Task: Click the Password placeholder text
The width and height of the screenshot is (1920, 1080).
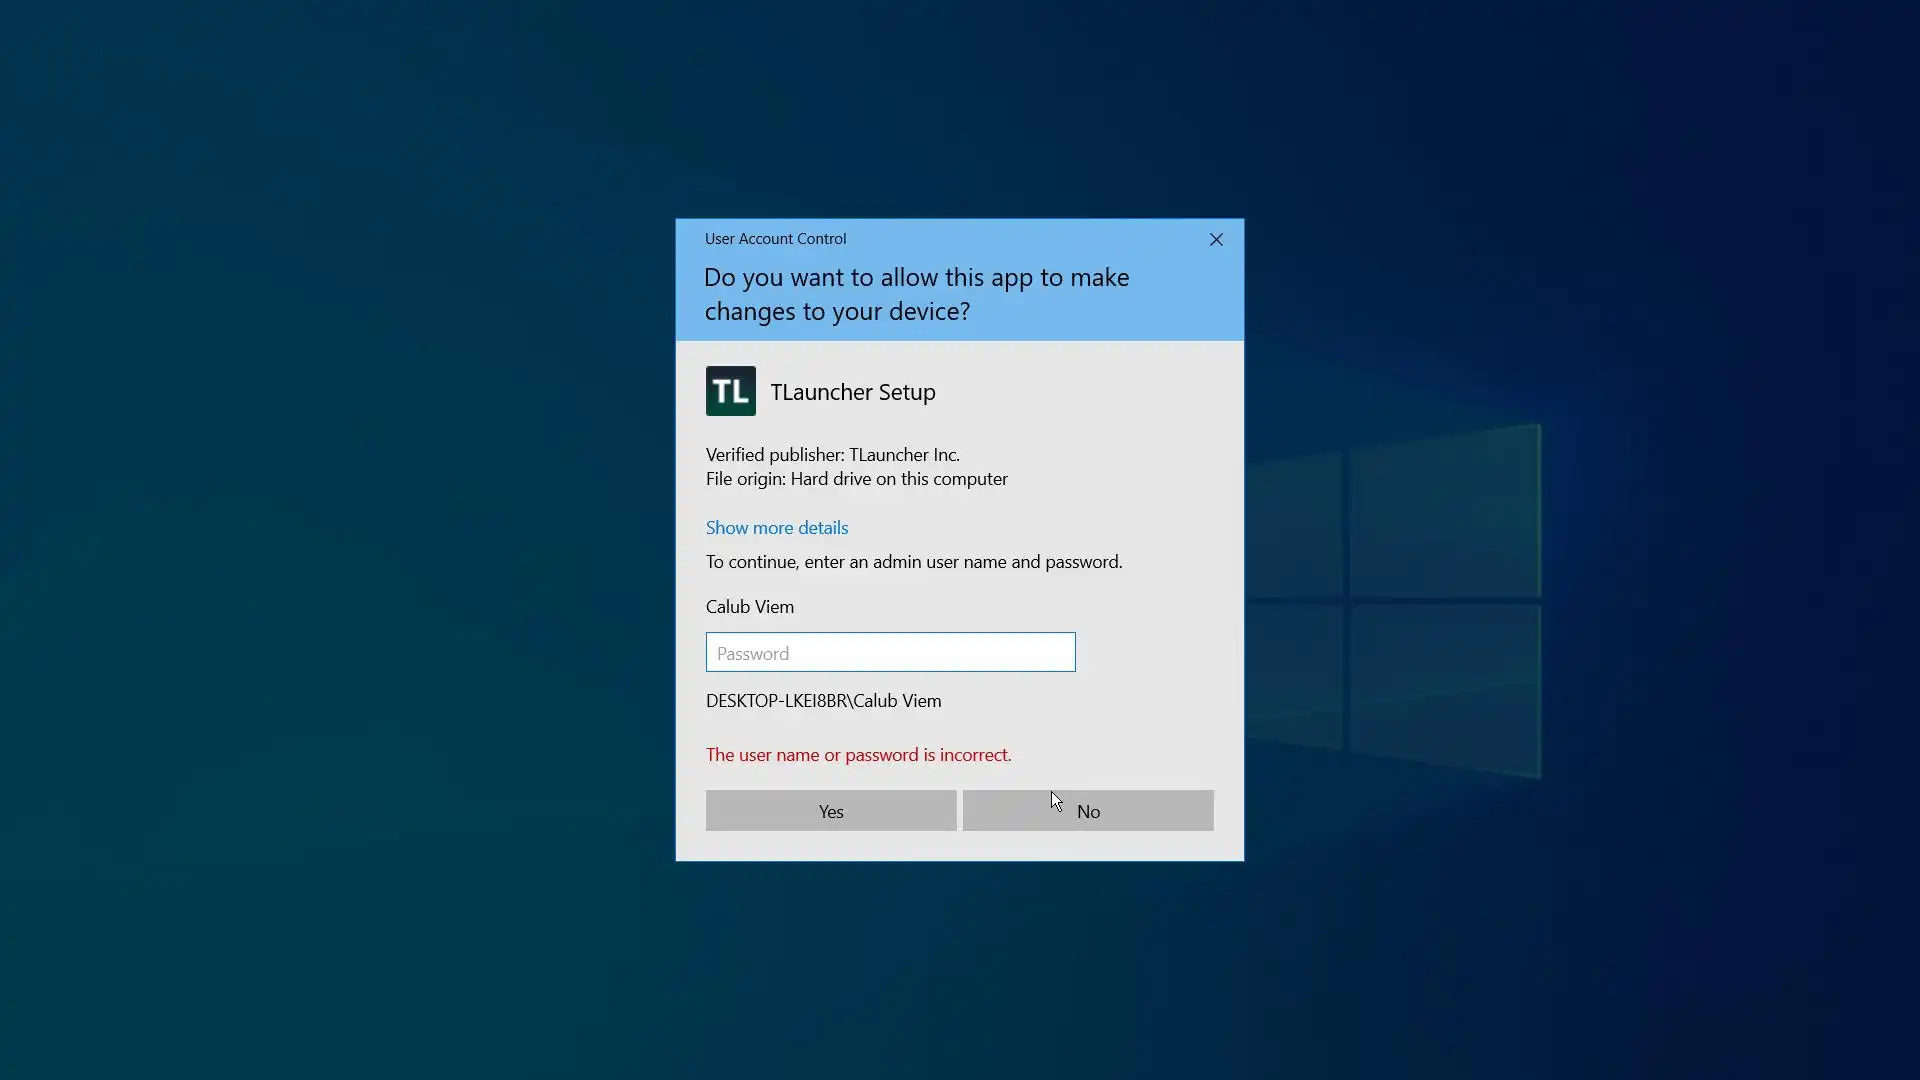Action: click(753, 653)
